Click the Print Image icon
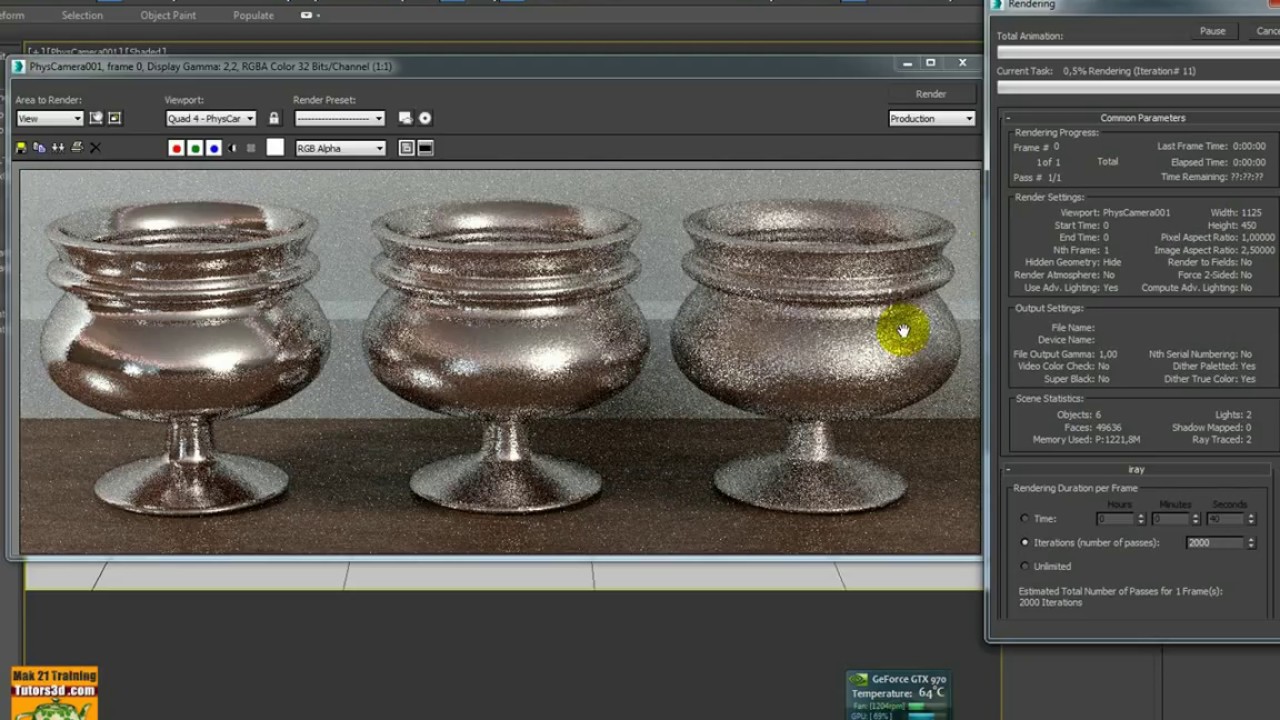The image size is (1280, 720). click(77, 148)
